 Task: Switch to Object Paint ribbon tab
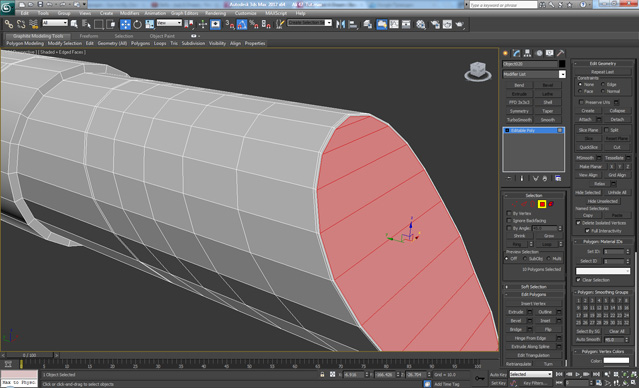point(162,36)
